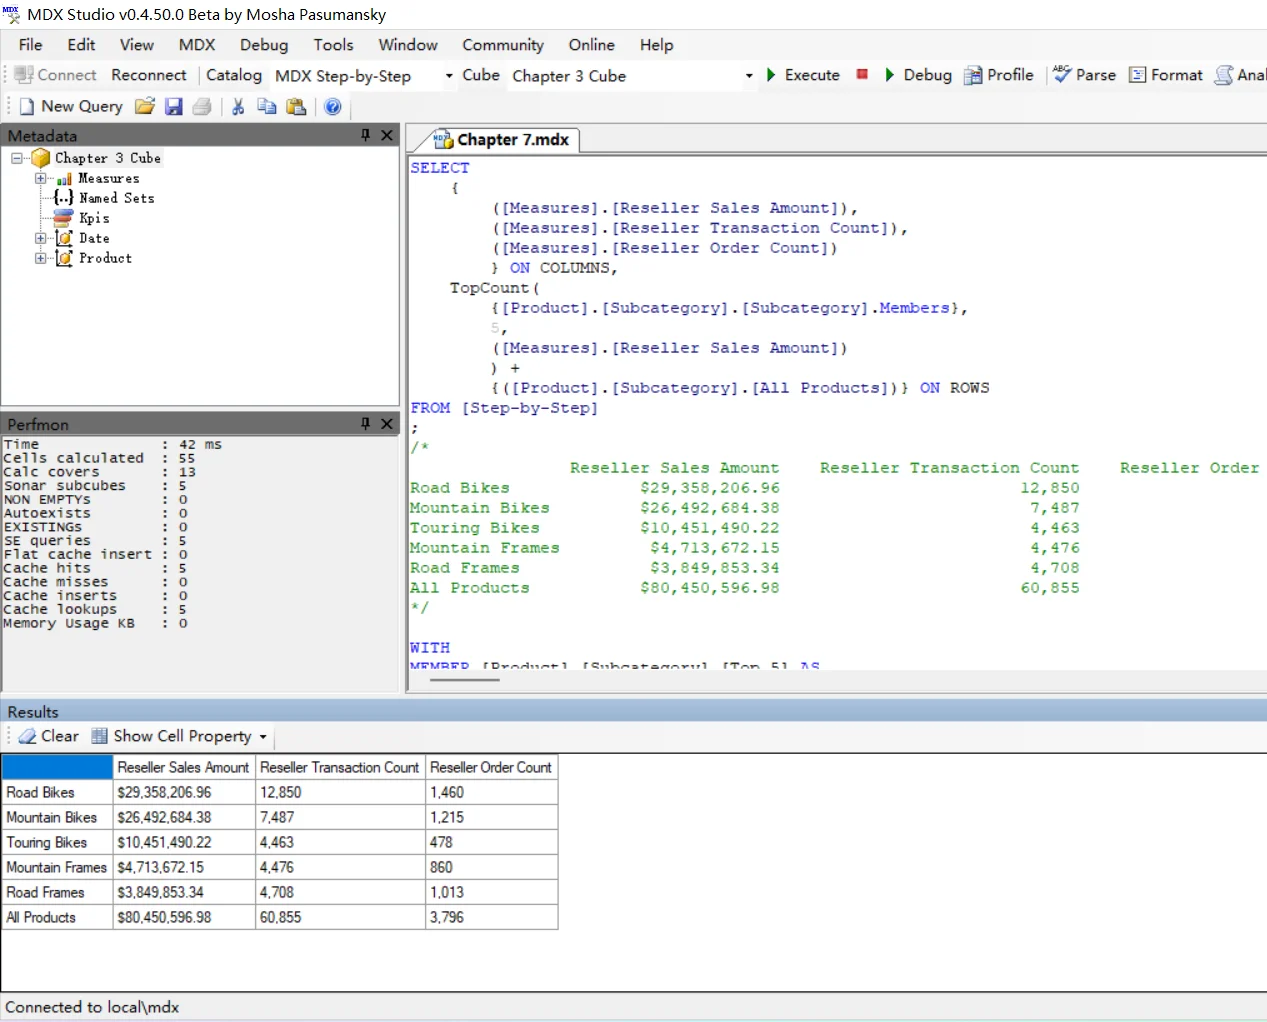Stop execution with the red square button
The width and height of the screenshot is (1267, 1022).
[x=862, y=74]
